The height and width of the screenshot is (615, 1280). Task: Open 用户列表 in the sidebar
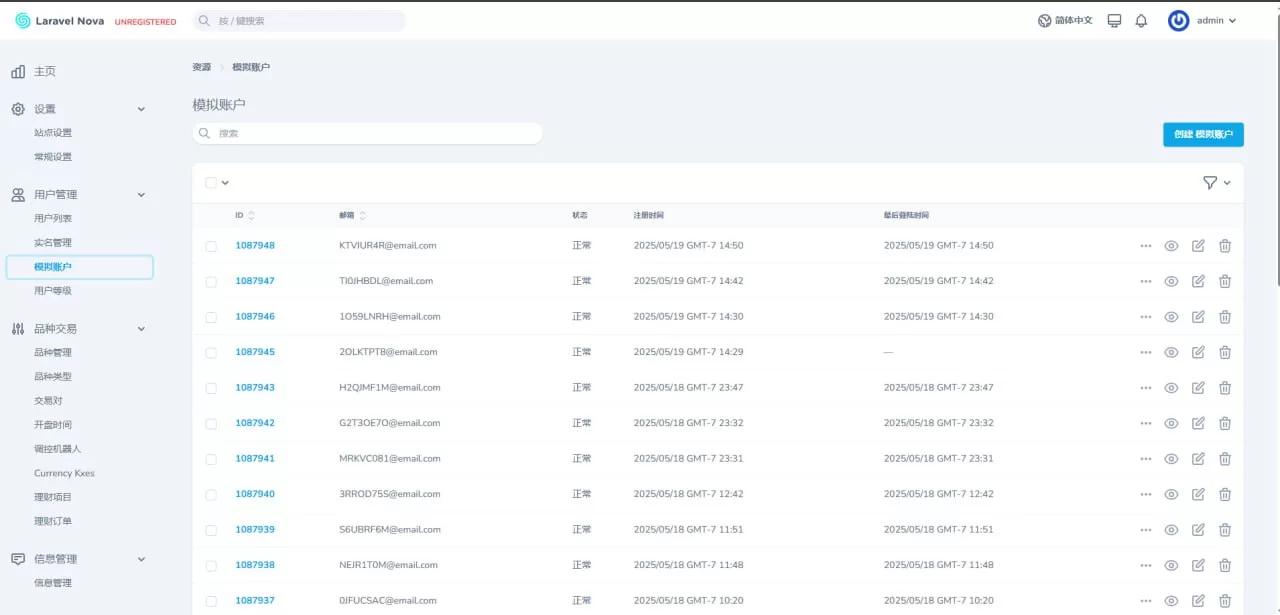53,219
